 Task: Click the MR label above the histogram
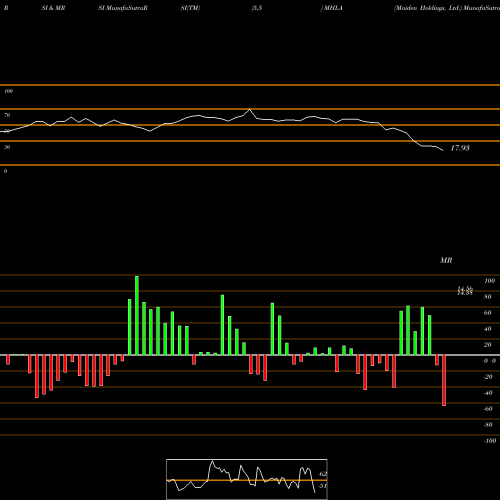pos(446,260)
